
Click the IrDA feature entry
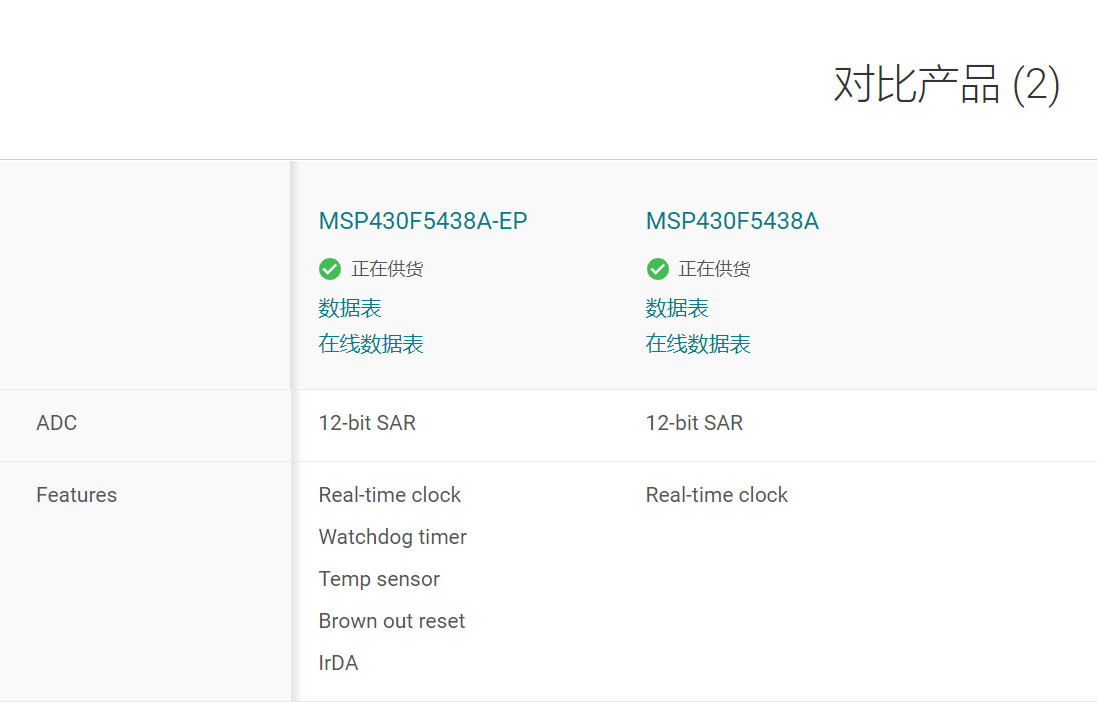[x=338, y=663]
